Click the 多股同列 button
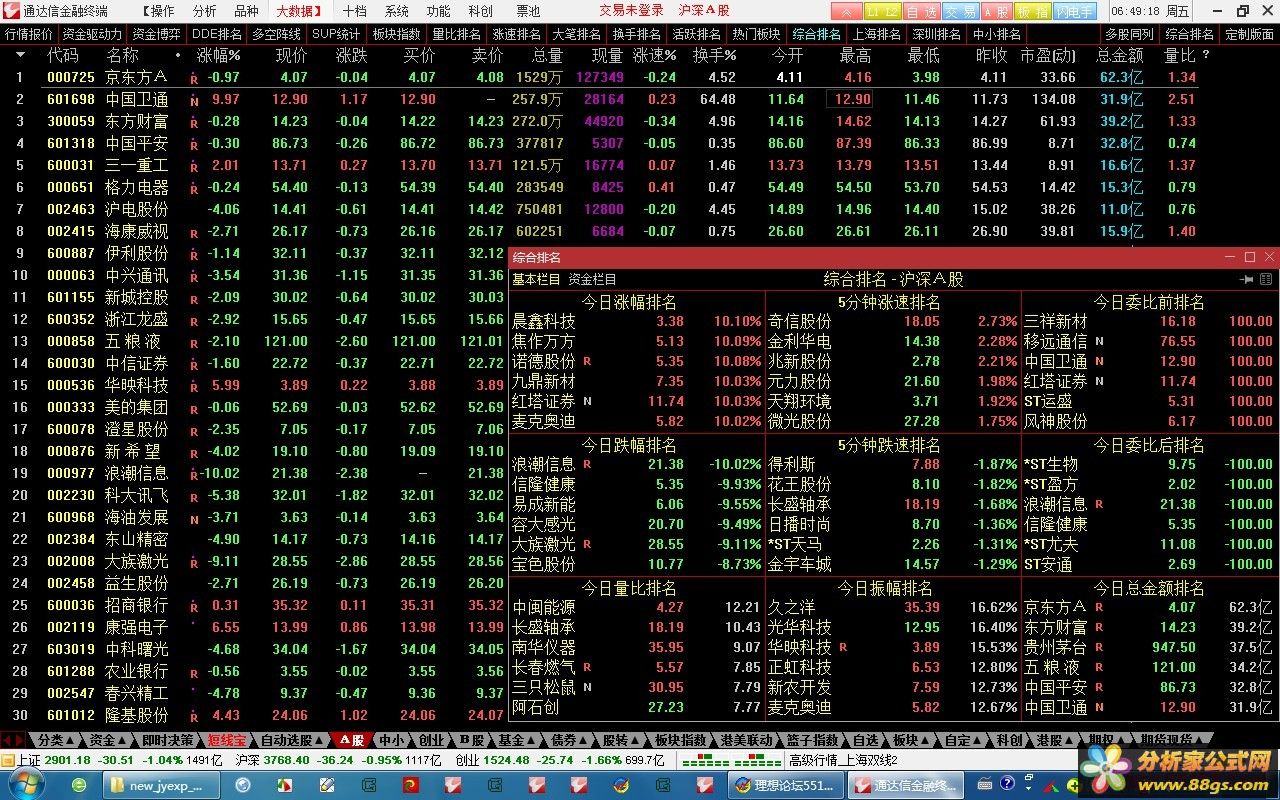Image resolution: width=1280 pixels, height=800 pixels. tap(1129, 33)
